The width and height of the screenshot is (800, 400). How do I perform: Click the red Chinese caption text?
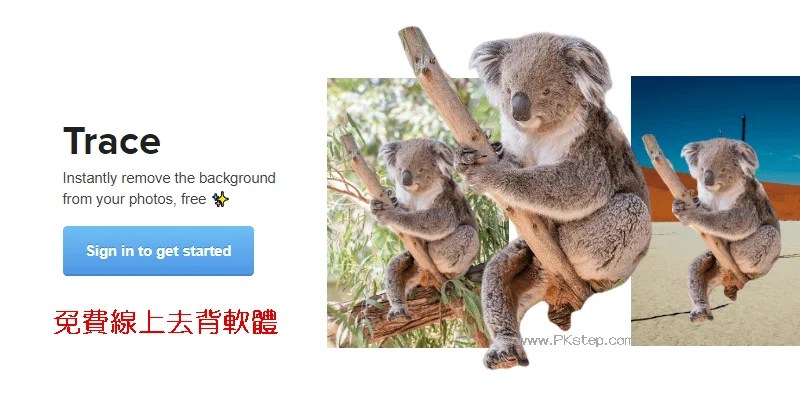[166, 321]
